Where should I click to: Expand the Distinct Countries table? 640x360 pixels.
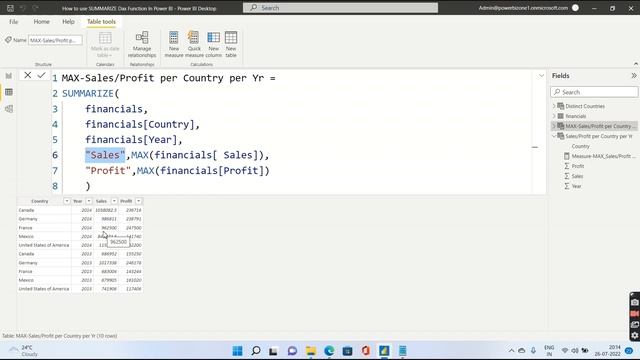554,106
